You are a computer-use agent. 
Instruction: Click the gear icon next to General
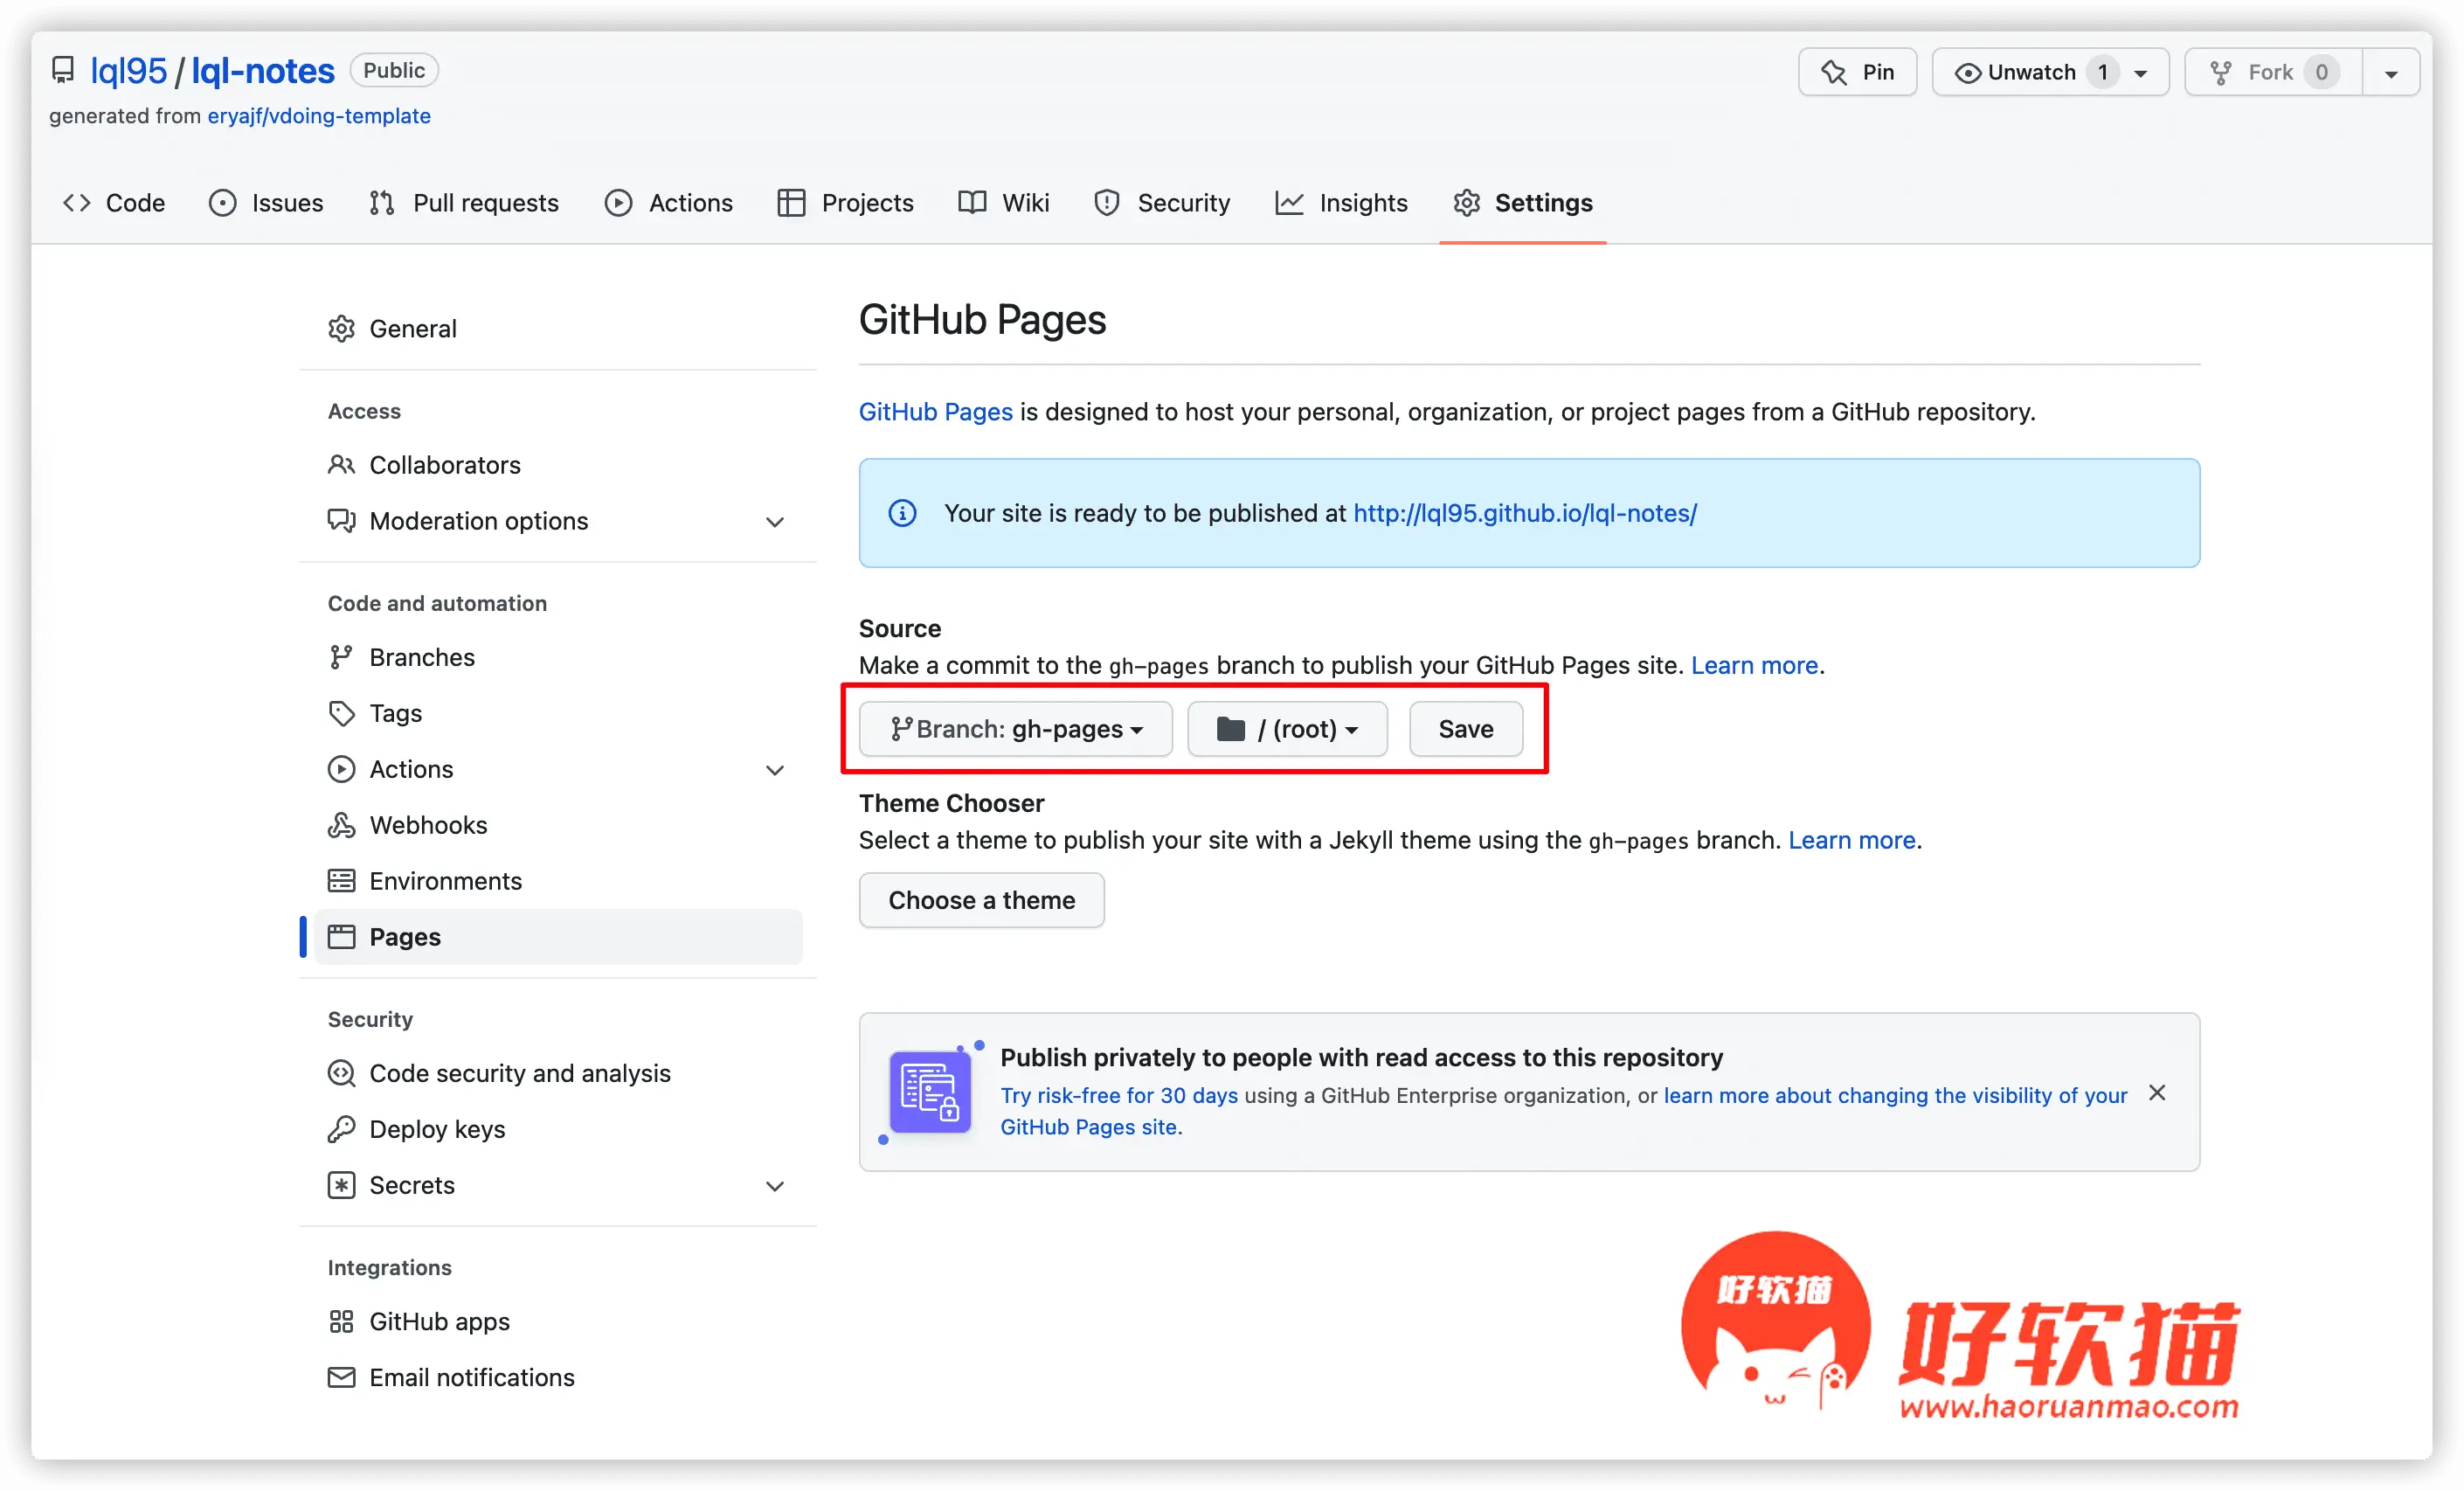(342, 329)
